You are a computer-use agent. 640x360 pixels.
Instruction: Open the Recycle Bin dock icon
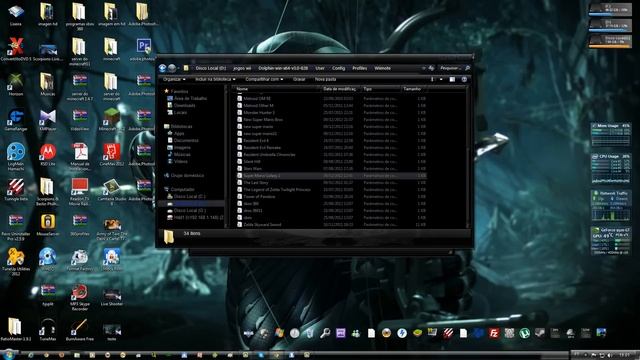pyautogui.click(x=310, y=333)
